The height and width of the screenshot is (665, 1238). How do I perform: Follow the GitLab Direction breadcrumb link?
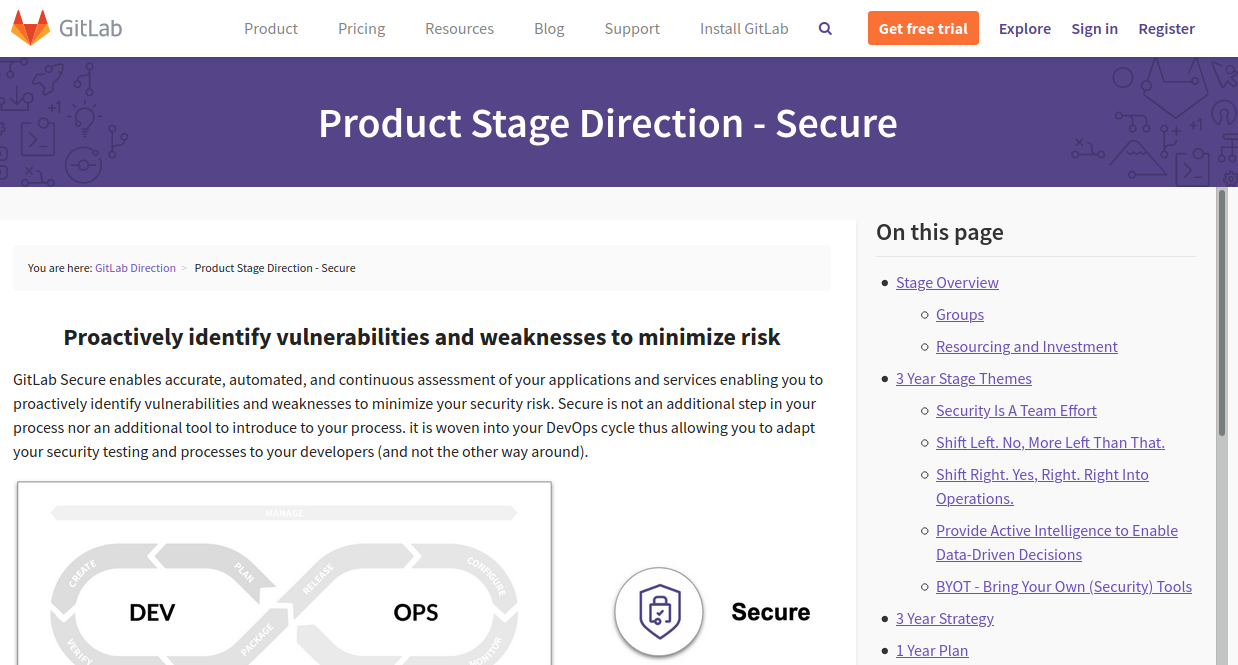pyautogui.click(x=135, y=268)
